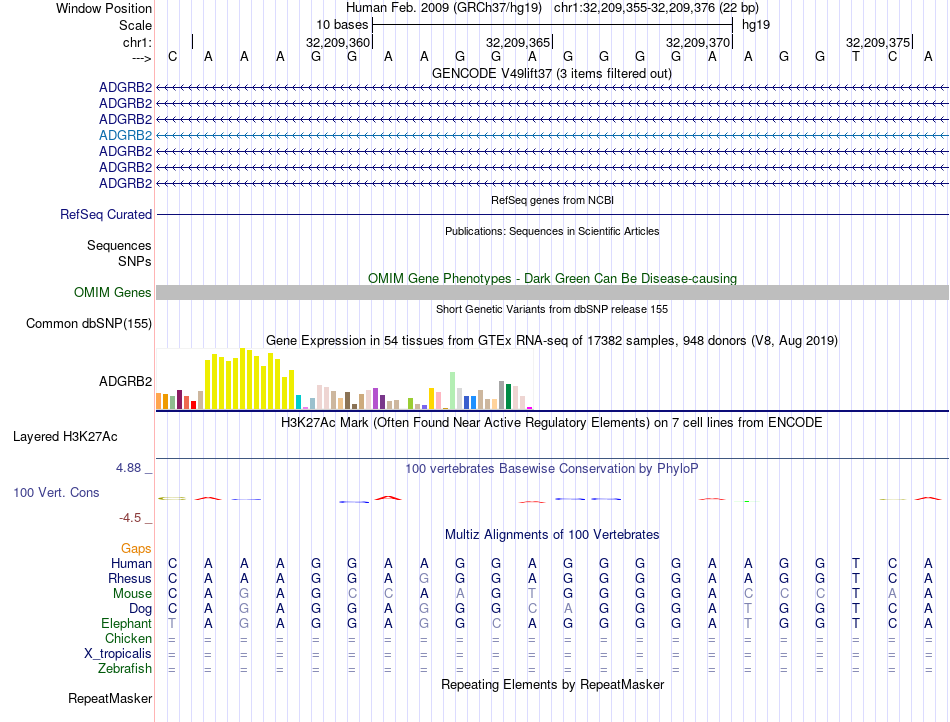Click the Zebrafish alignment row label
Screen dimensions: 950x722
click(125, 669)
